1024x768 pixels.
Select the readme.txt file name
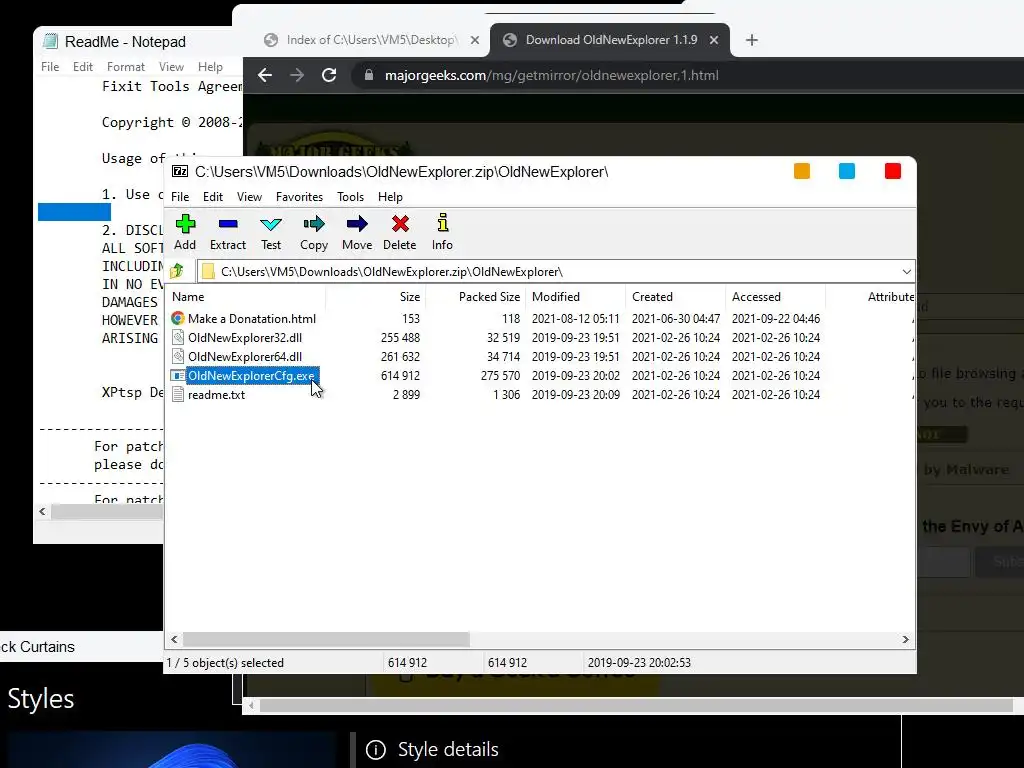tap(217, 394)
